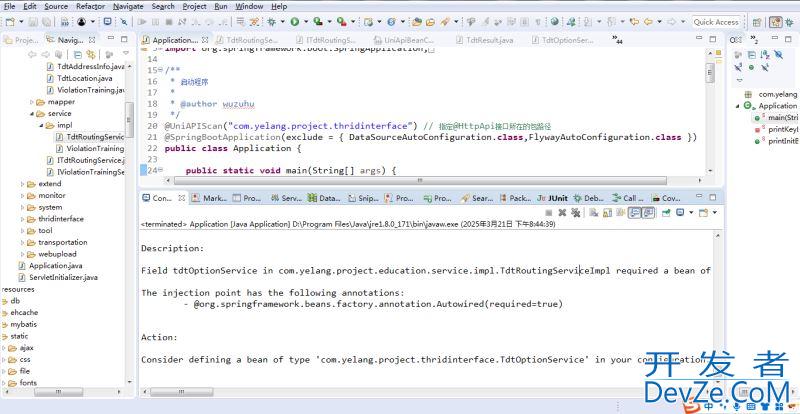Screen dimensions: 800x414
Task: Open the Debug button dropdown arrow
Action: point(282,22)
